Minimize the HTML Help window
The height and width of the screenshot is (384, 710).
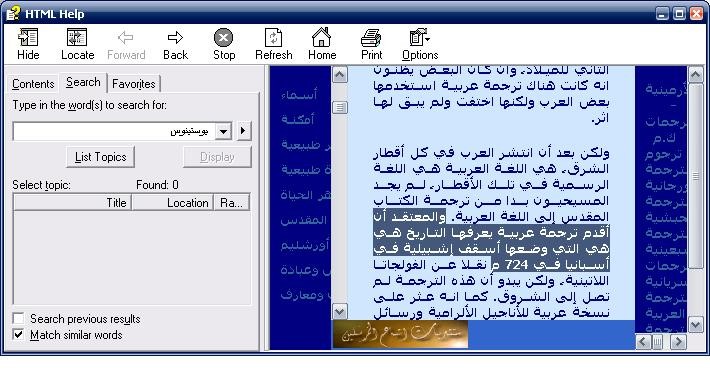click(662, 14)
